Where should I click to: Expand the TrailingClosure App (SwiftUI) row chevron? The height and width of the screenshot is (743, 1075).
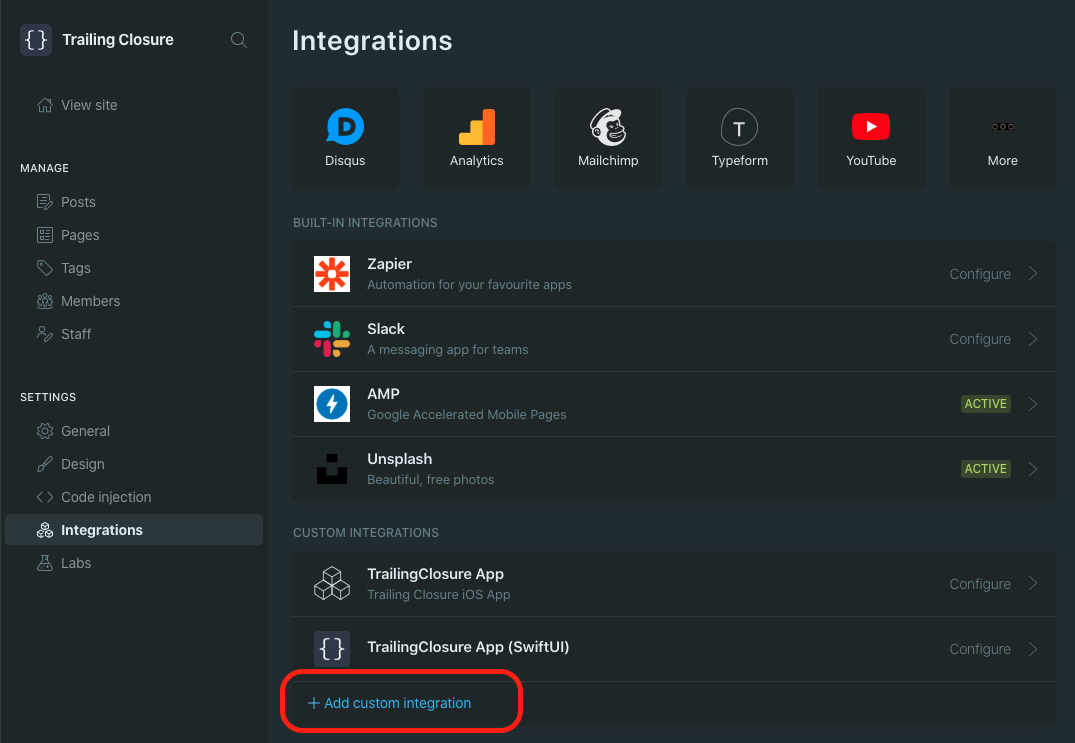(x=1032, y=648)
